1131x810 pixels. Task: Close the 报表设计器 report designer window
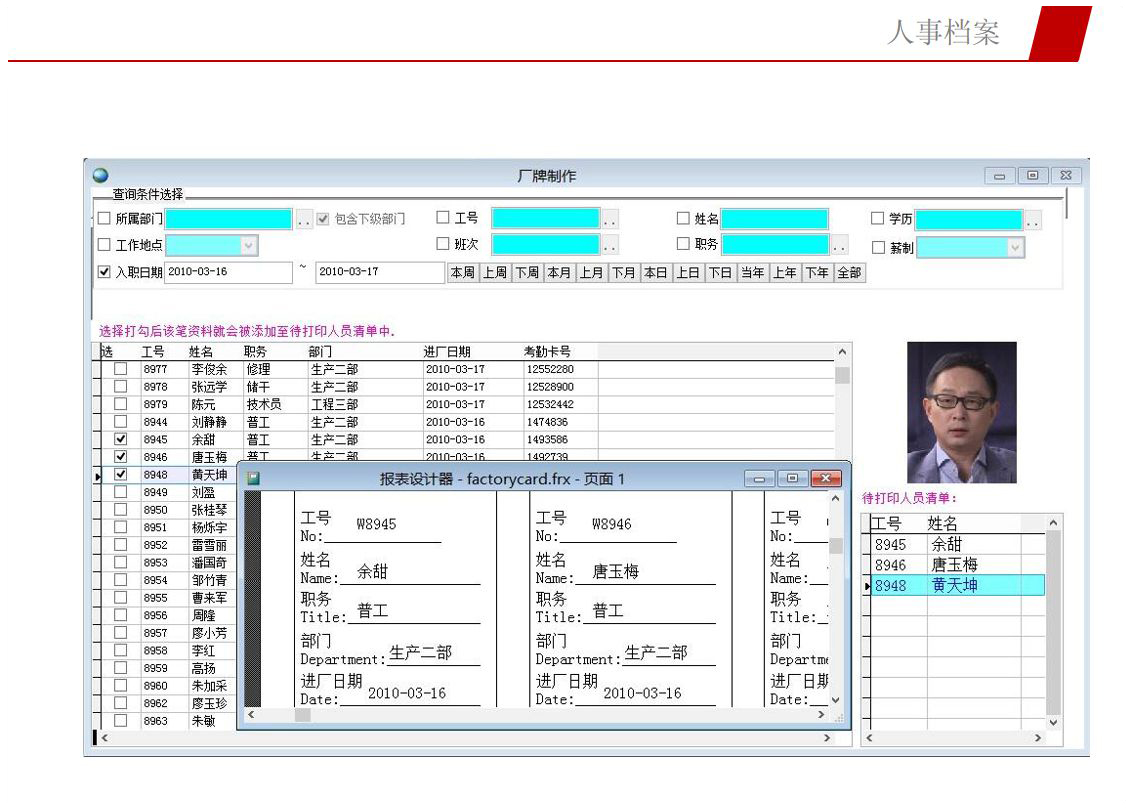coord(825,479)
